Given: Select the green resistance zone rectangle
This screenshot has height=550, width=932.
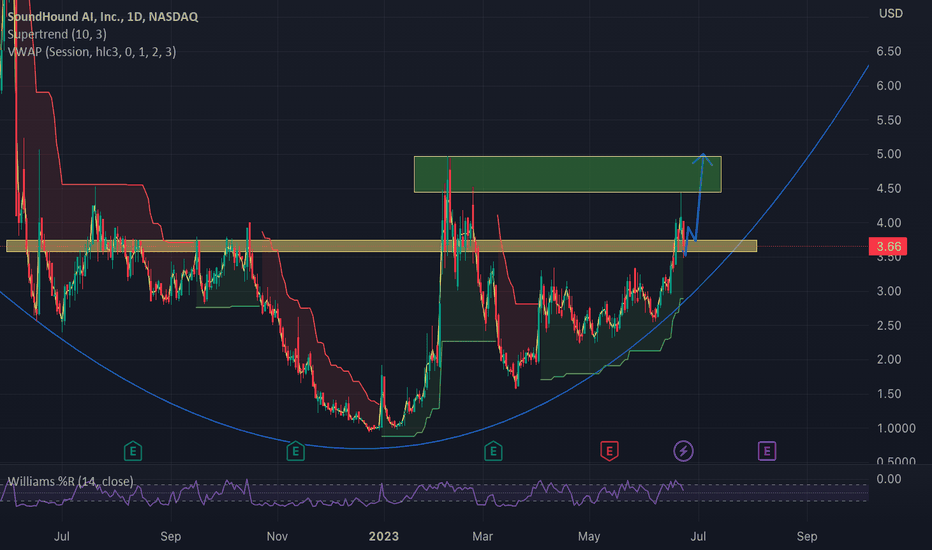Looking at the screenshot, I should 568,174.
